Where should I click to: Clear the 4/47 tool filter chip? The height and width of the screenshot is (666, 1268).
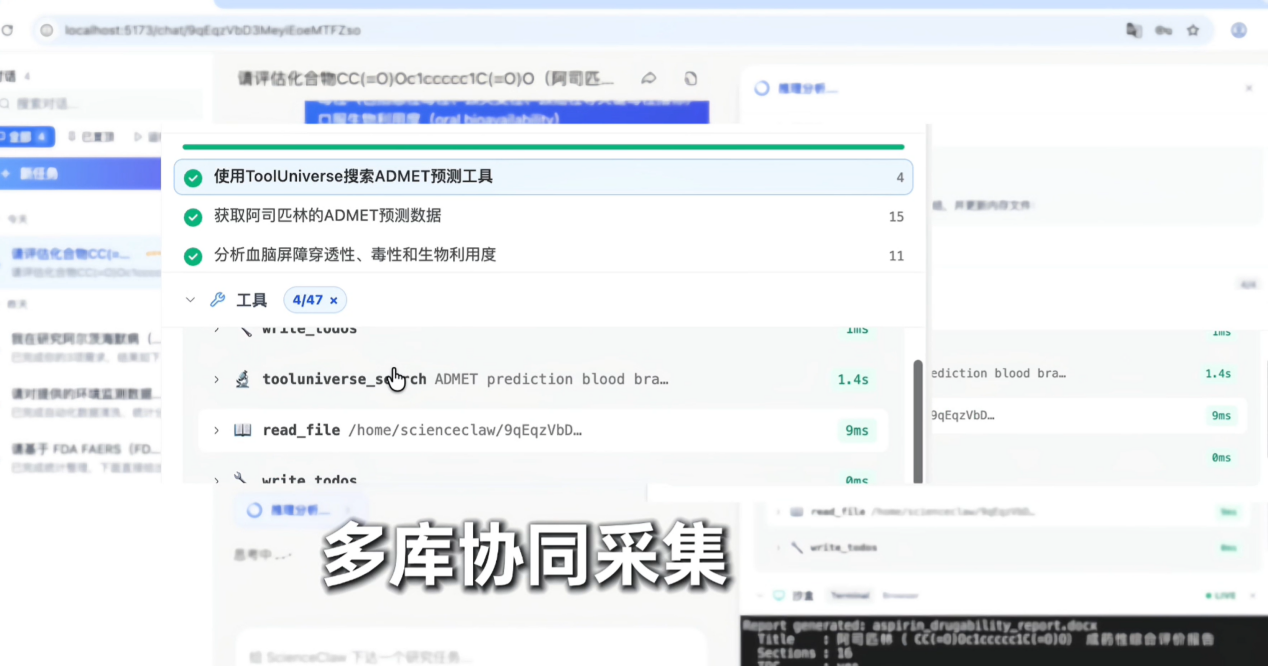[334, 300]
